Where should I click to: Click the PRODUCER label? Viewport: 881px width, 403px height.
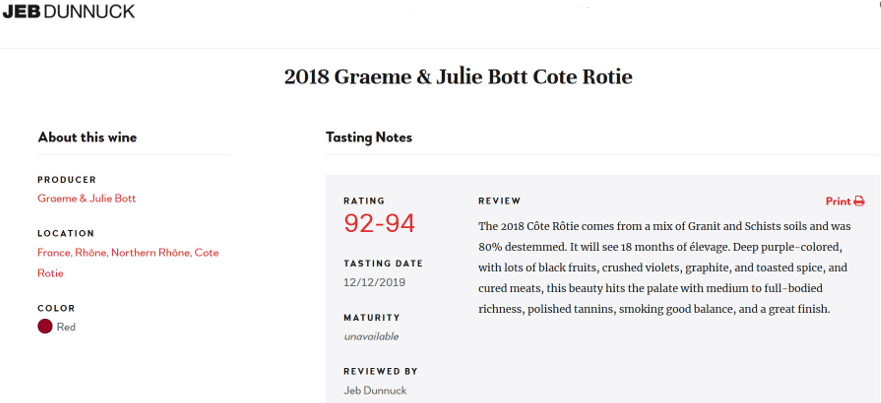[67, 180]
